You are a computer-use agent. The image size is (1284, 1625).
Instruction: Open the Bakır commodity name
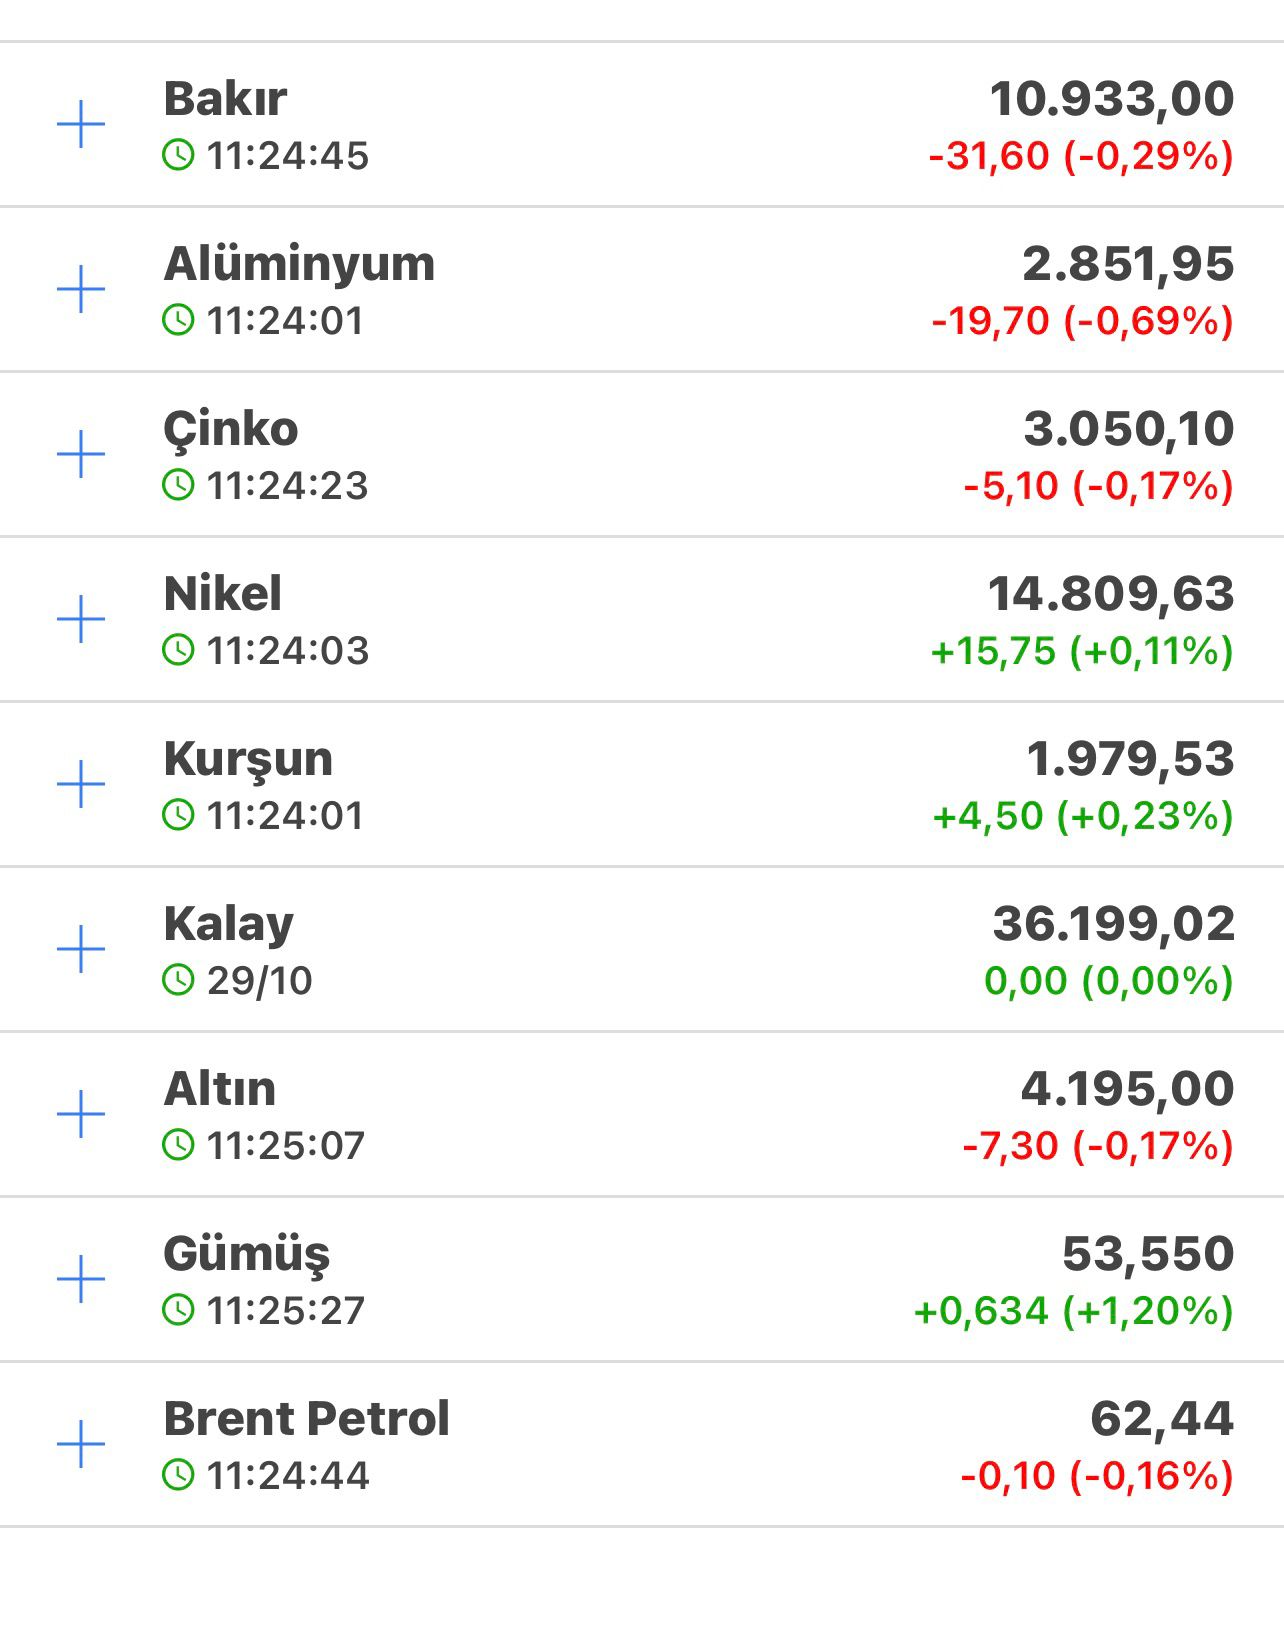(225, 99)
